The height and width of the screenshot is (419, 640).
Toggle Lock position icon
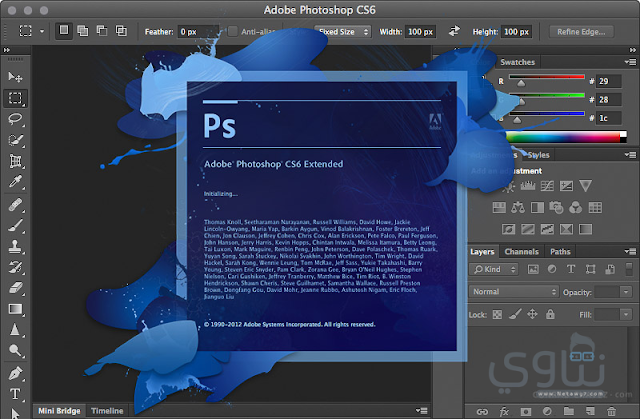[532, 314]
